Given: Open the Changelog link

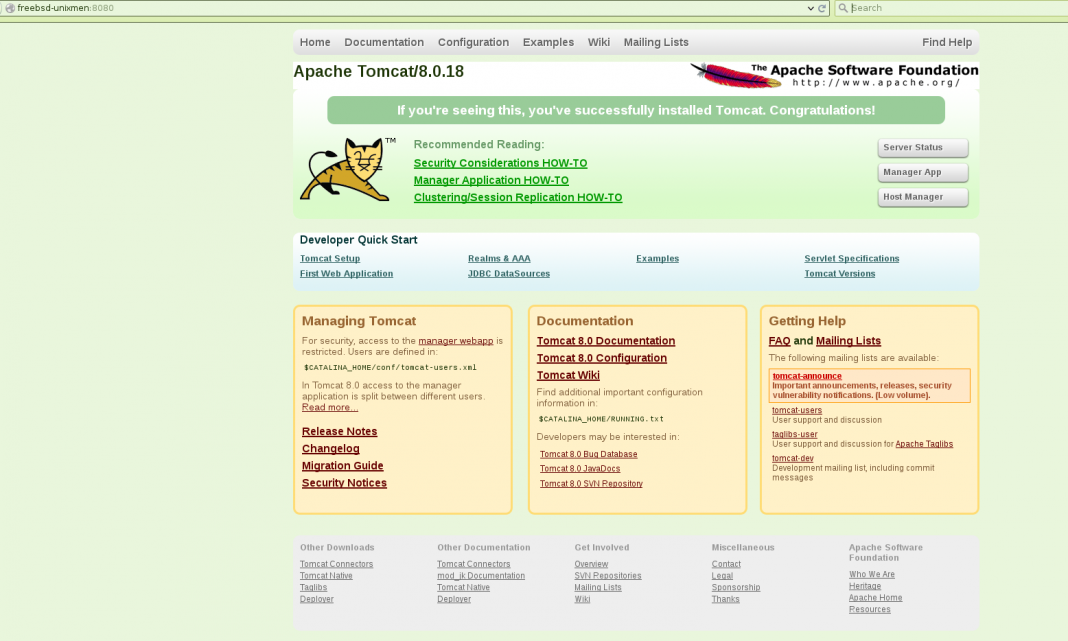Looking at the screenshot, I should pyautogui.click(x=330, y=449).
